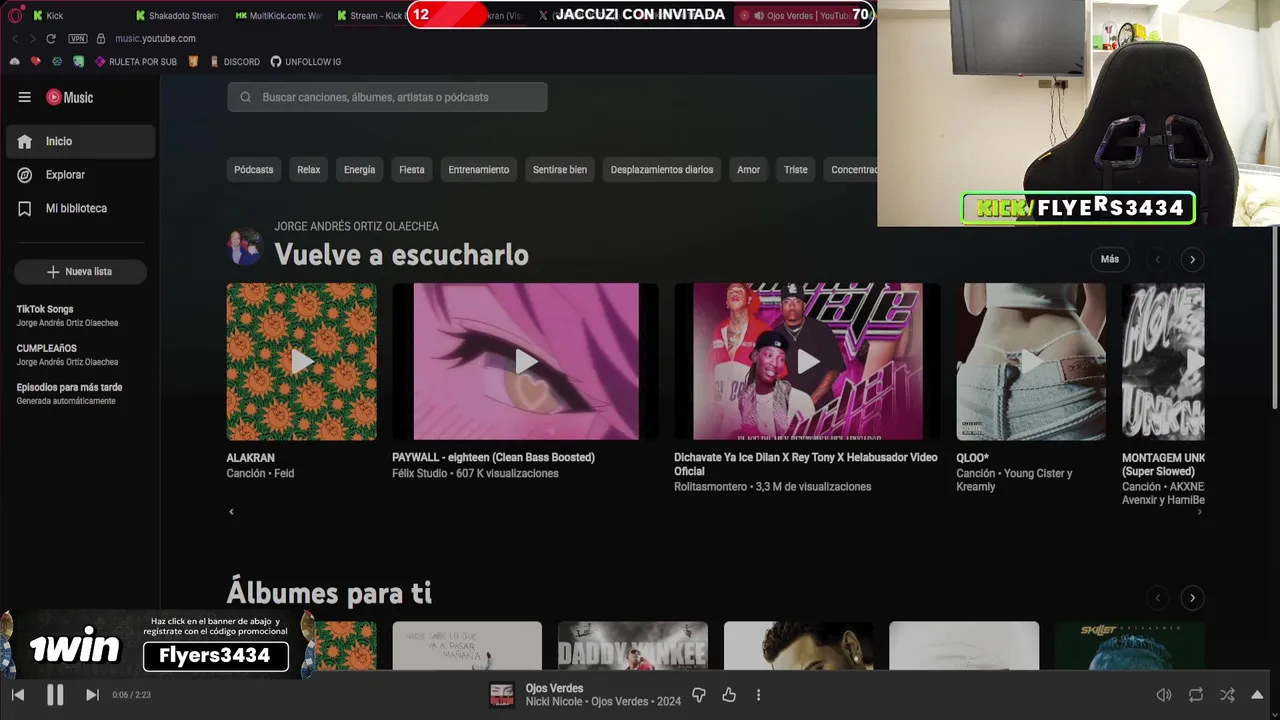This screenshot has height=720, width=1280.
Task: Toggle shuffle mode
Action: click(1227, 695)
